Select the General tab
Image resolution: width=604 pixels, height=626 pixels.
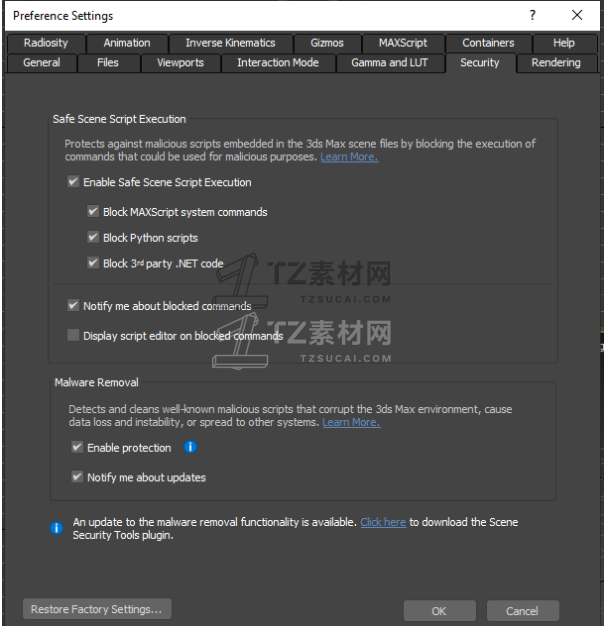[x=42, y=63]
